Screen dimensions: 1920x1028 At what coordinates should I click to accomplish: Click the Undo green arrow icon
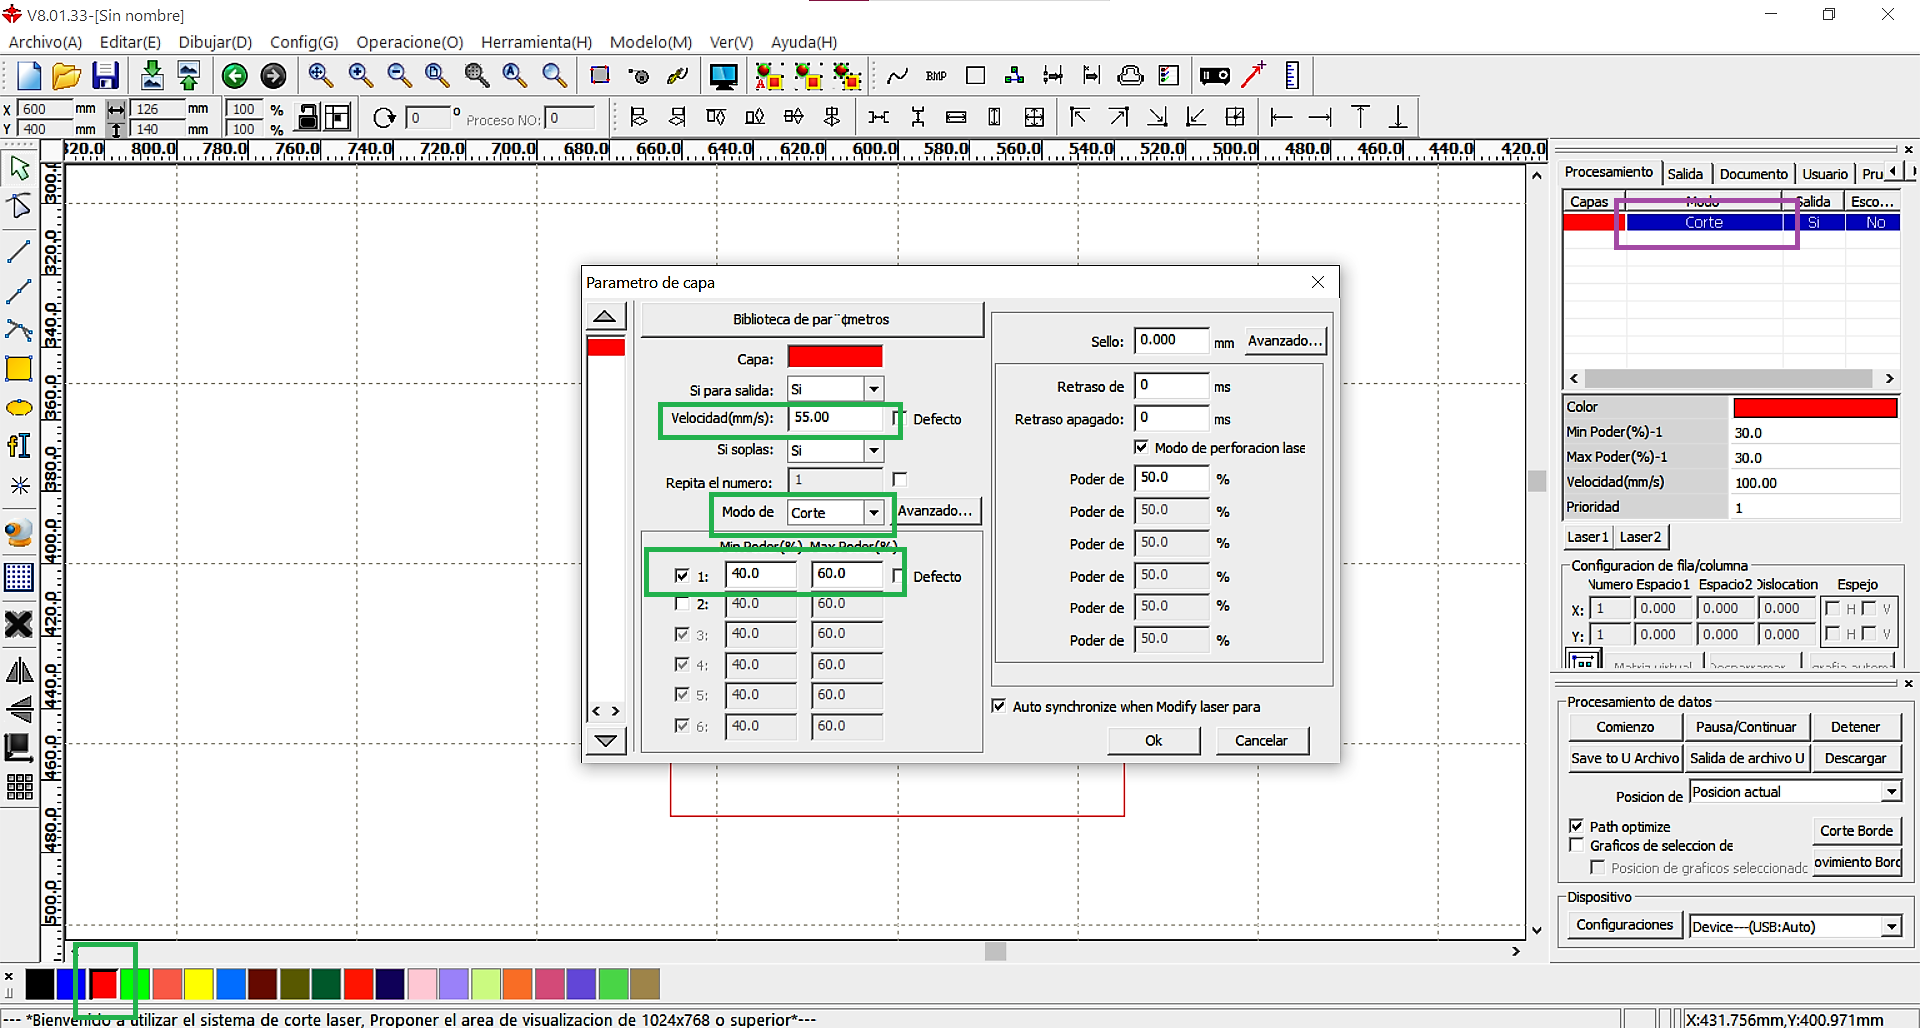coord(235,76)
